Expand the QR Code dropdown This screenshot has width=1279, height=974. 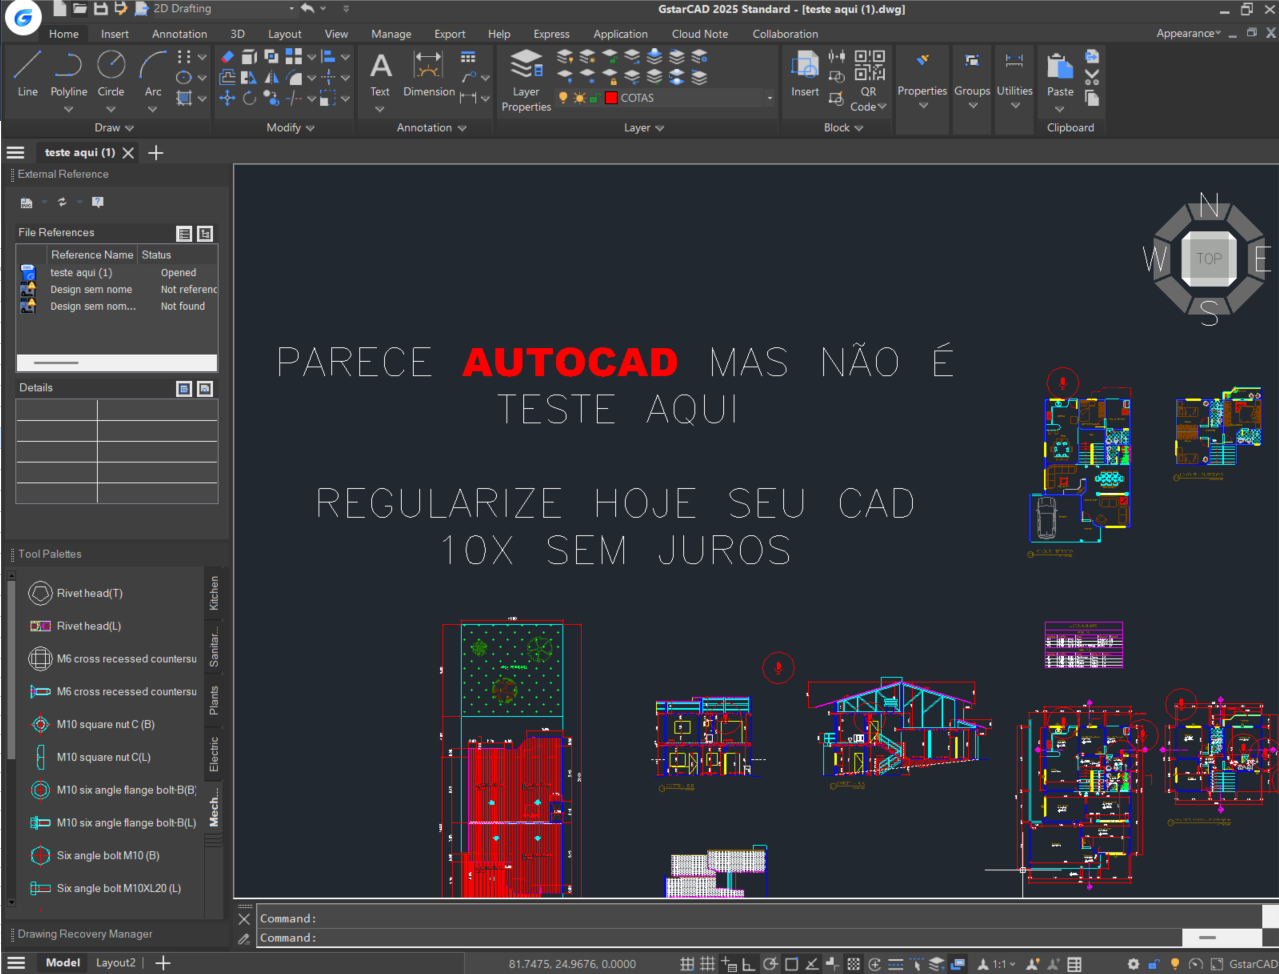(x=884, y=106)
